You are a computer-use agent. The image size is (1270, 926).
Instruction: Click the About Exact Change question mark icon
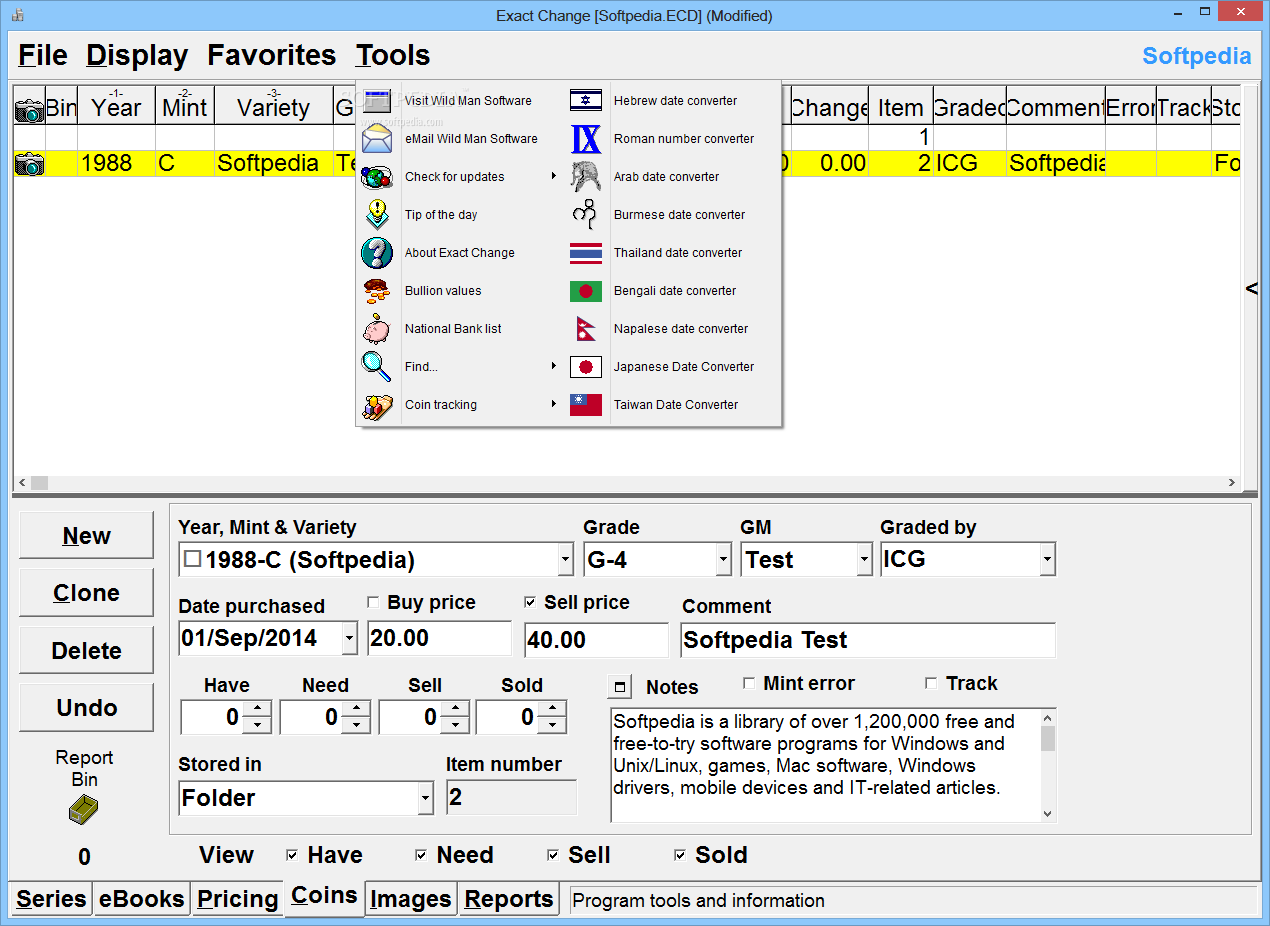377,253
